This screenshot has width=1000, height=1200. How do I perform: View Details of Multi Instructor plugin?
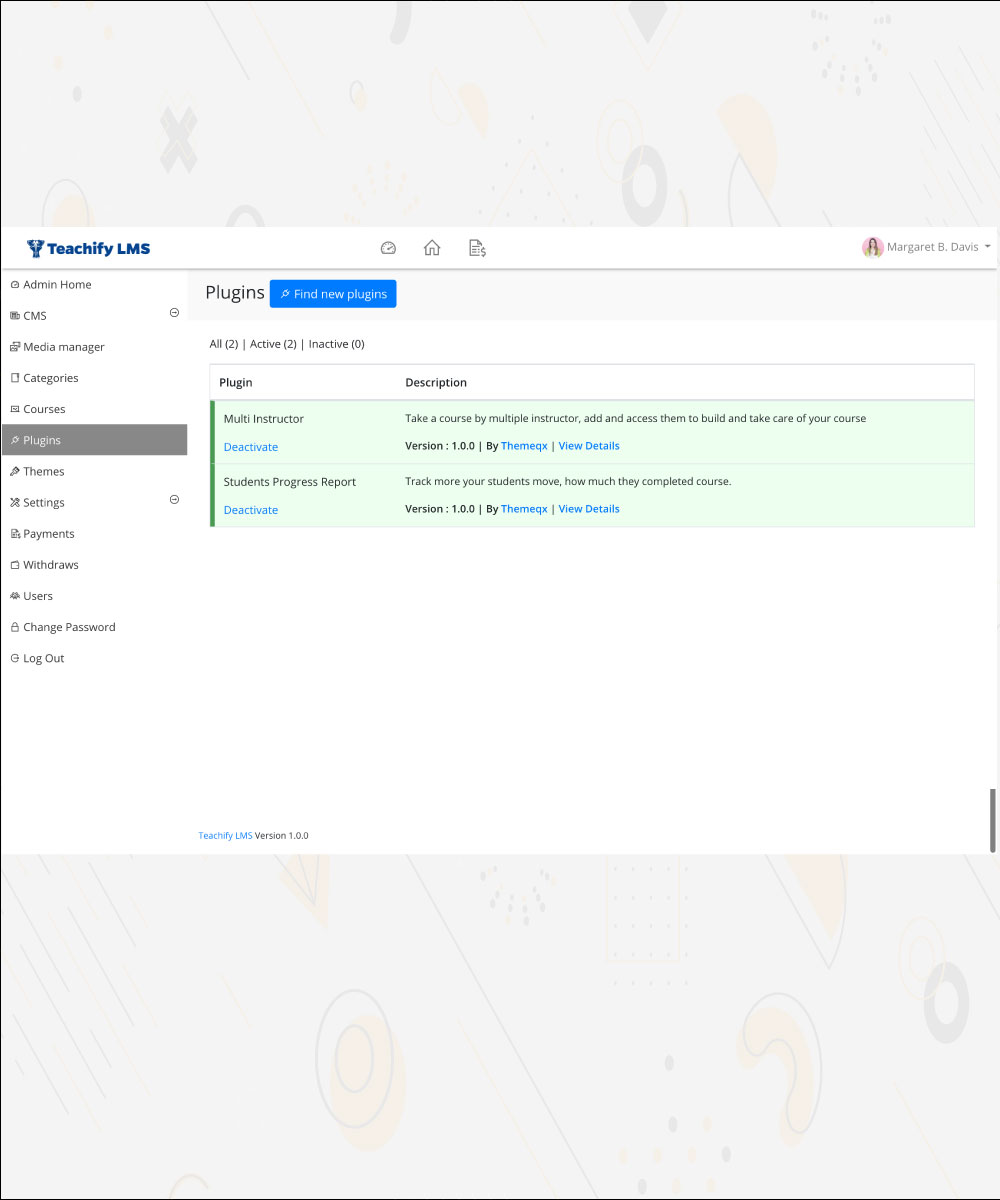point(589,446)
